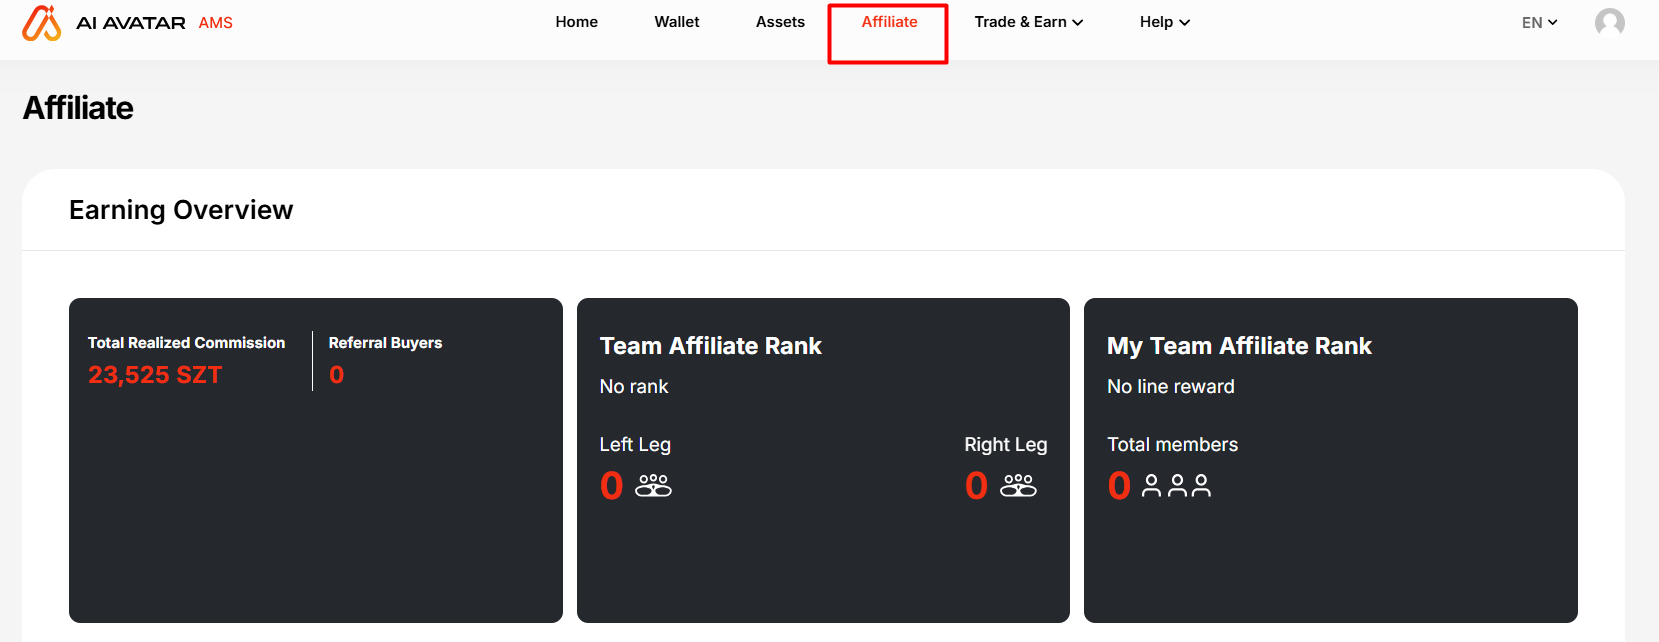Open the Home menu item
1659x642 pixels.
pyautogui.click(x=577, y=22)
